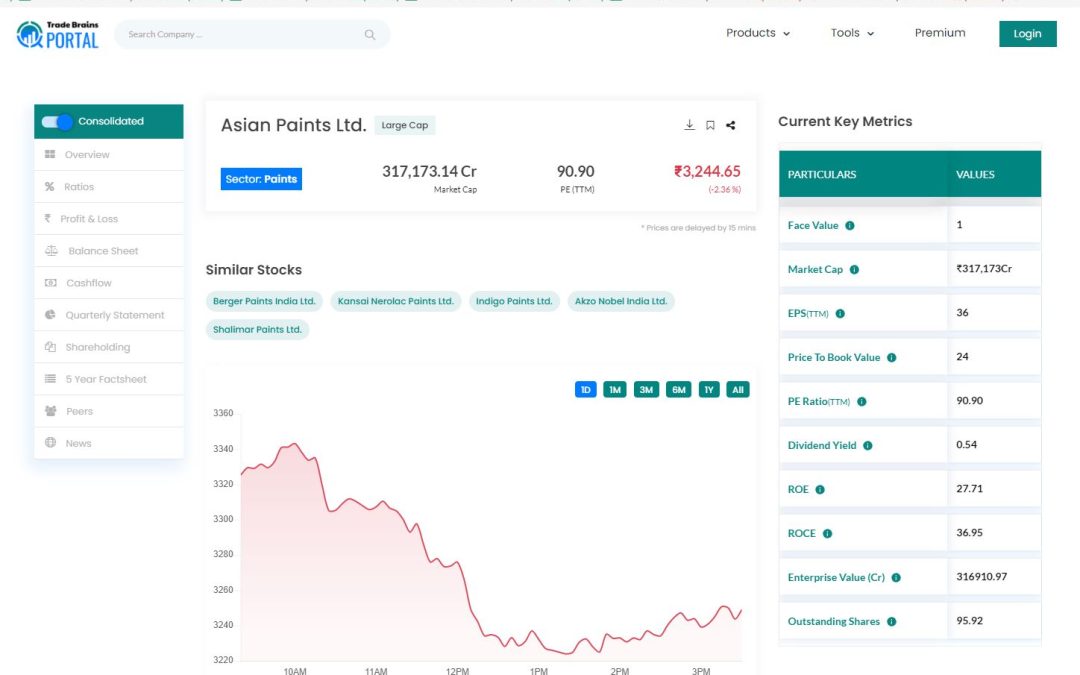Switch chart to 1Y range
Image resolution: width=1080 pixels, height=675 pixels.
tap(709, 390)
